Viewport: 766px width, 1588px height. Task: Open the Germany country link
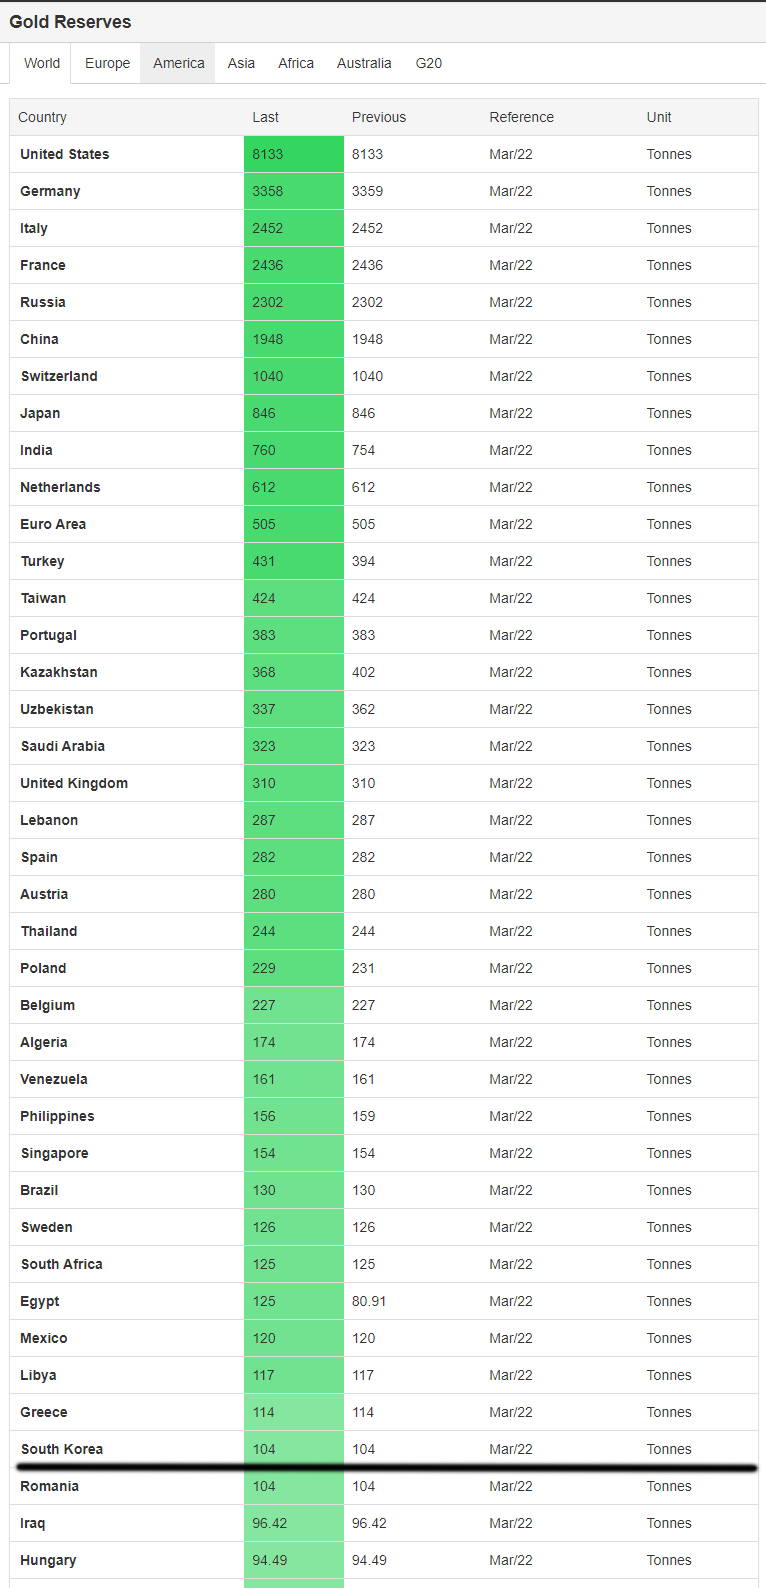[x=50, y=191]
